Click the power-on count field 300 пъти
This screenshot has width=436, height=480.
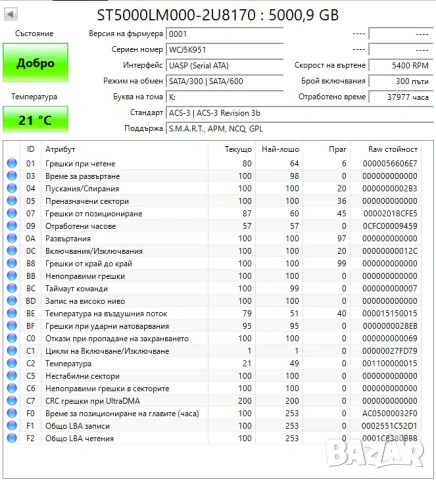401,81
